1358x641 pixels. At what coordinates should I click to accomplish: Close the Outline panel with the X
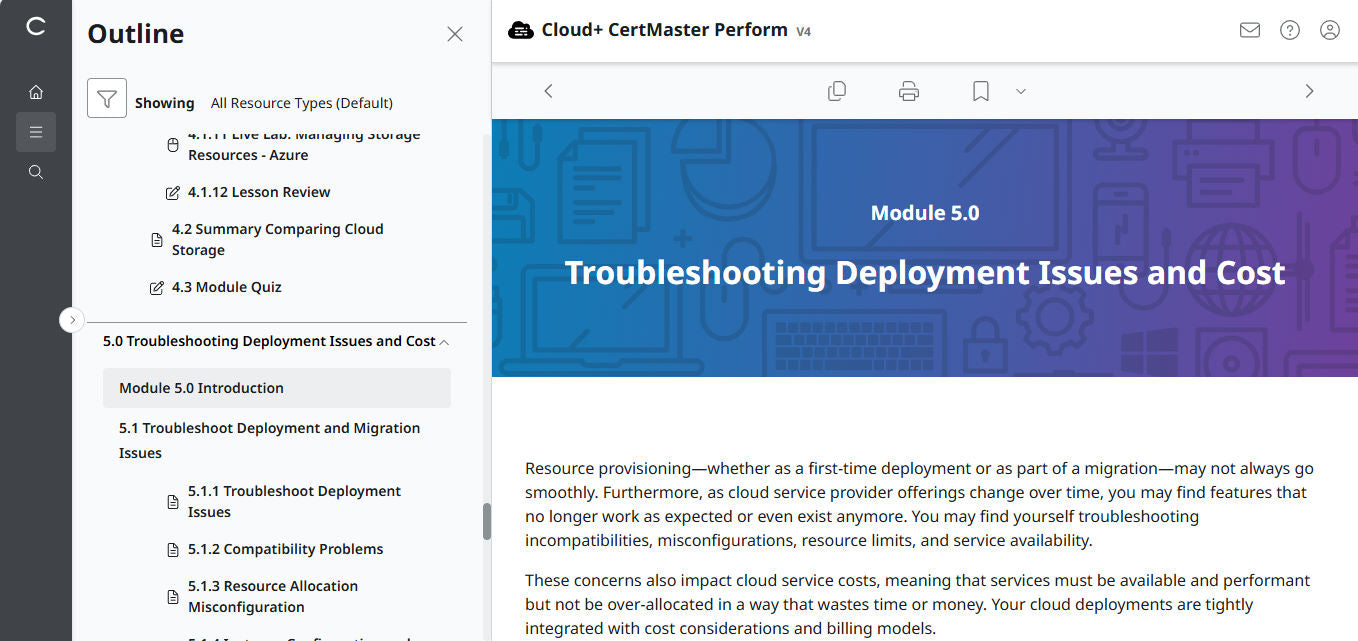pyautogui.click(x=455, y=33)
